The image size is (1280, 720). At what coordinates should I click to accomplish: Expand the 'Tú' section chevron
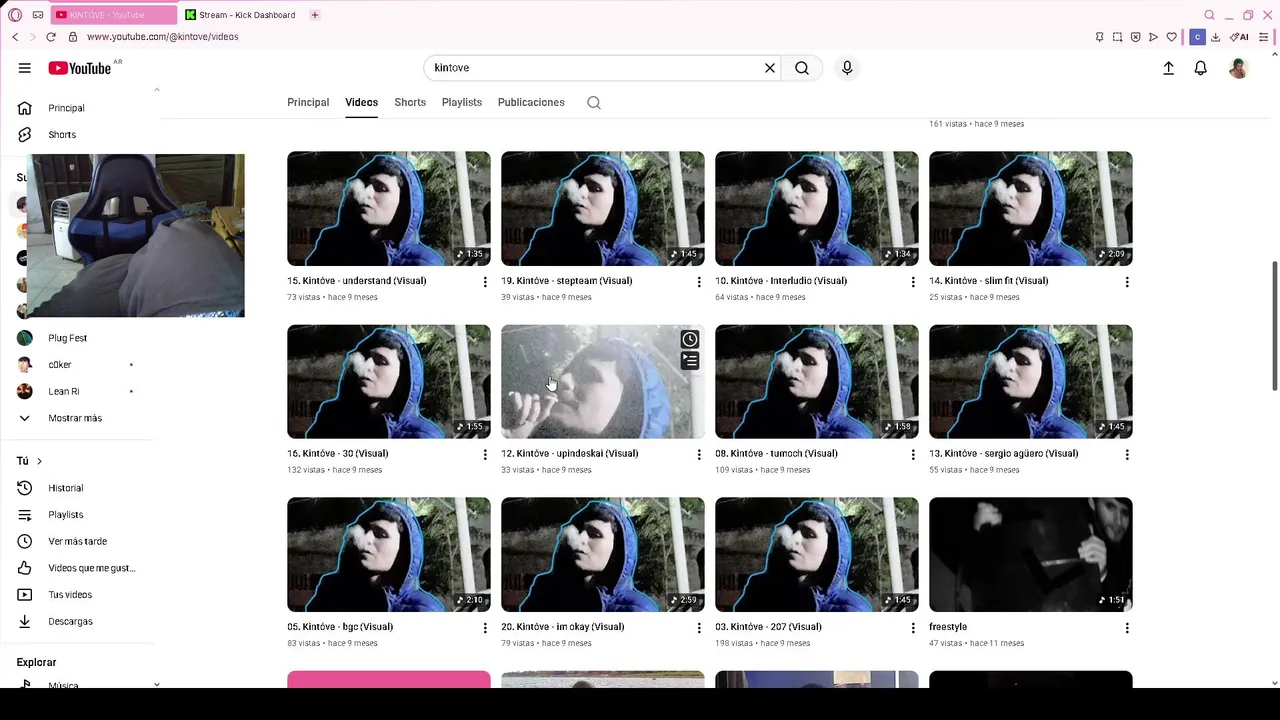coord(39,461)
